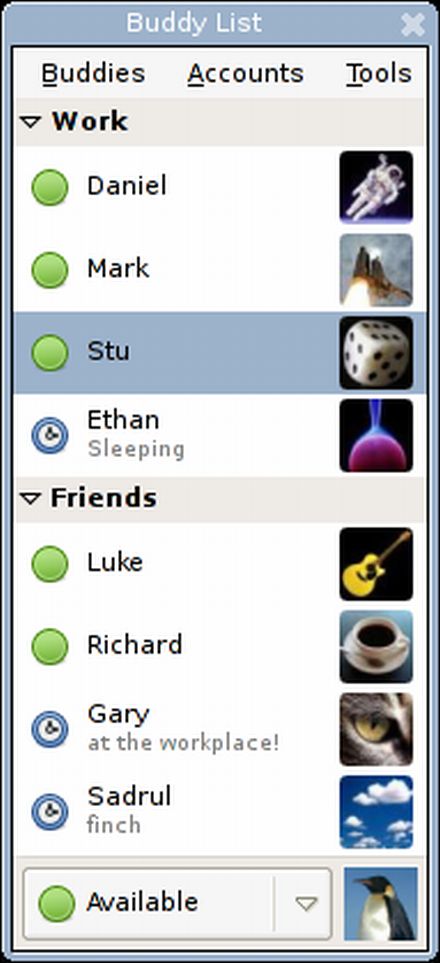Viewport: 440px width, 963px height.
Task: Click Daniel's astronaut buddy icon
Action: point(376,187)
